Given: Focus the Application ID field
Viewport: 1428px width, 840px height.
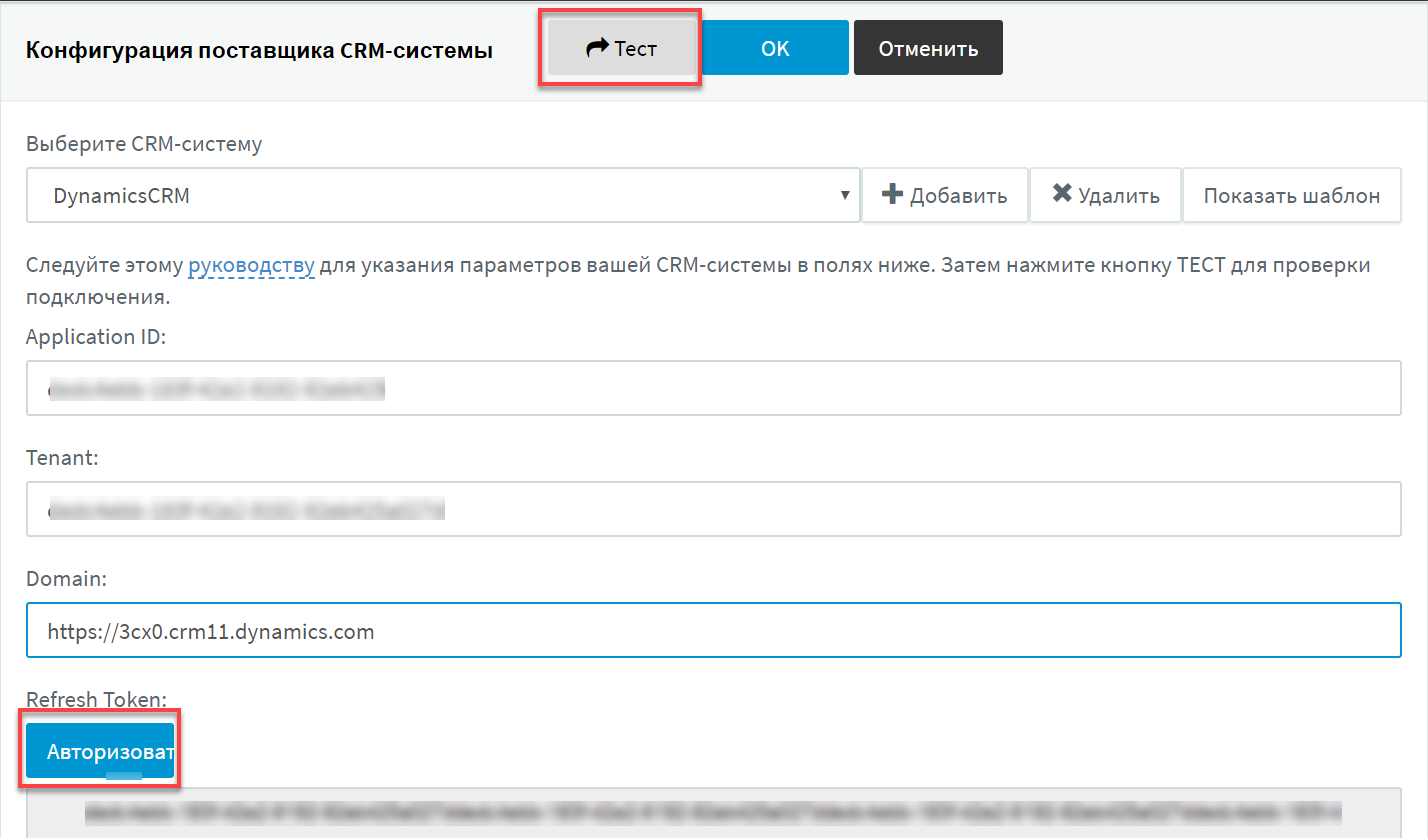Looking at the screenshot, I should pos(714,388).
